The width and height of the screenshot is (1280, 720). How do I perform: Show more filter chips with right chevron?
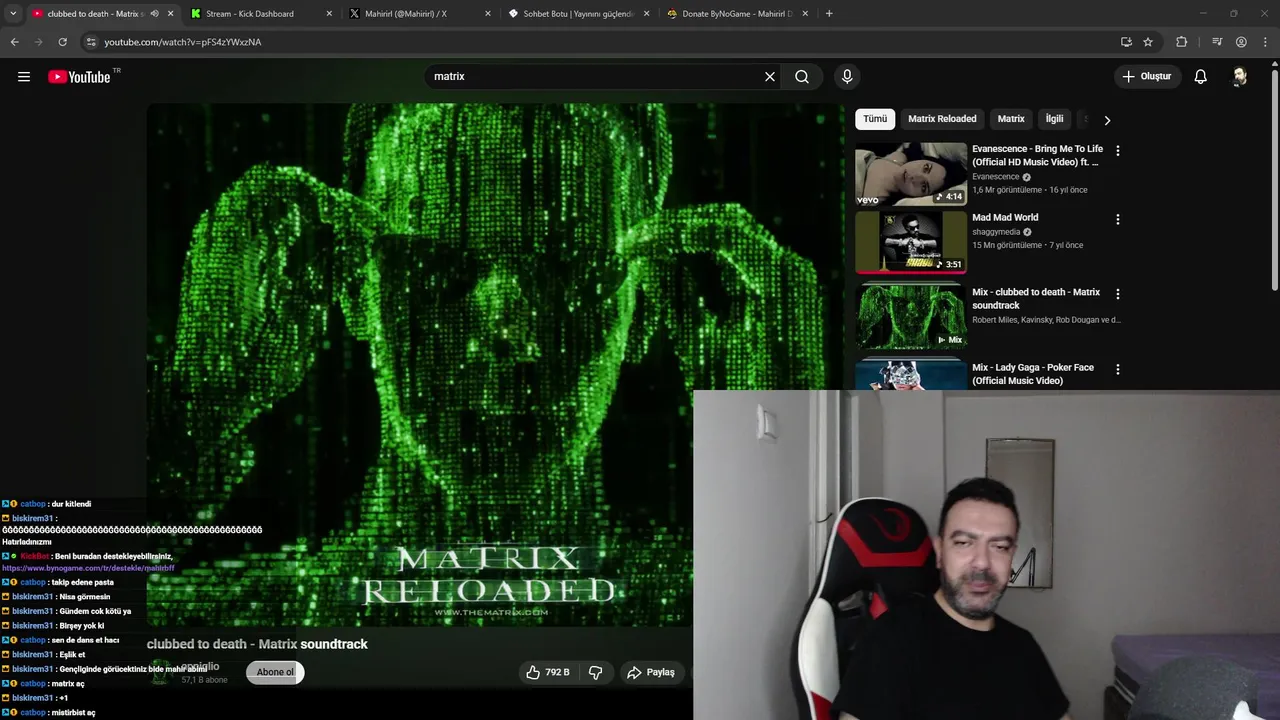pos(1107,120)
